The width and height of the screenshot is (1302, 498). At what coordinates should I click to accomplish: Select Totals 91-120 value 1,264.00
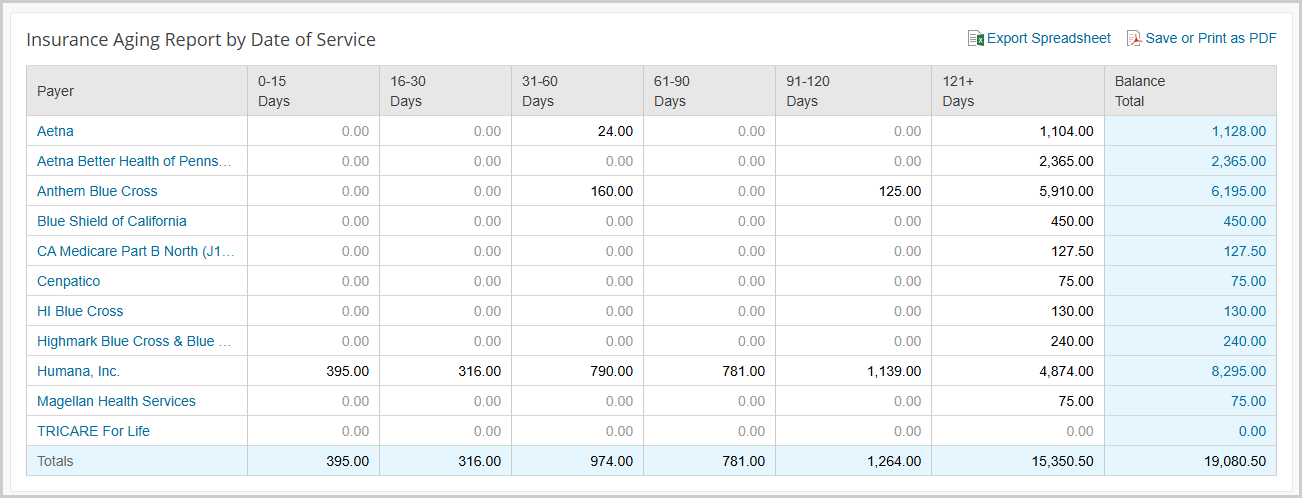coord(894,461)
